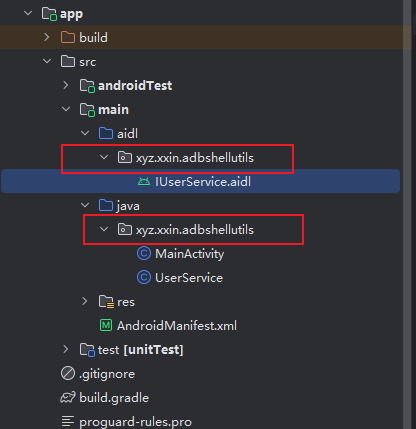This screenshot has height=429, width=416.
Task: Click the MainActivity class icon
Action: point(144,254)
